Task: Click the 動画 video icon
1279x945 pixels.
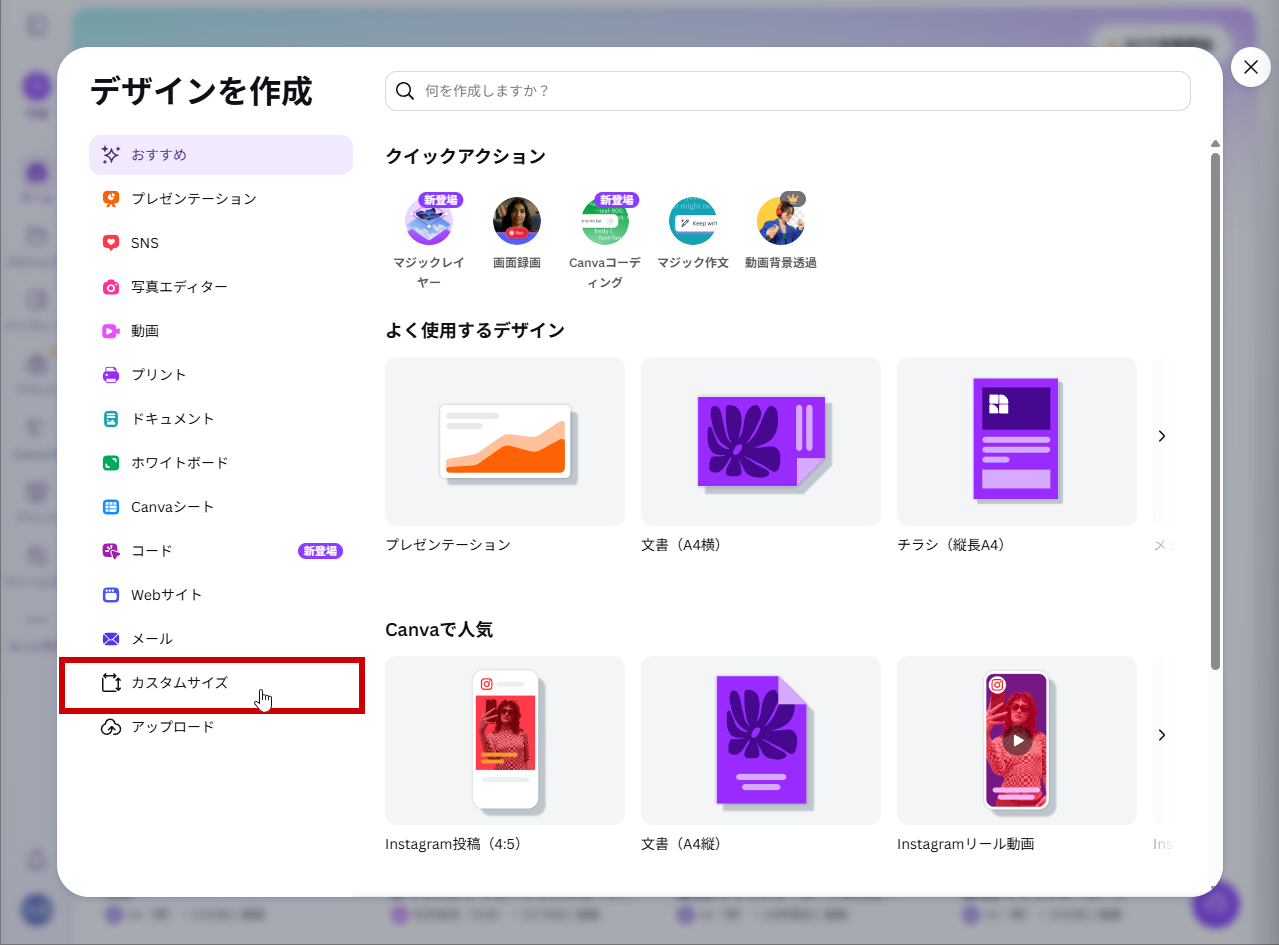Action: pos(111,331)
